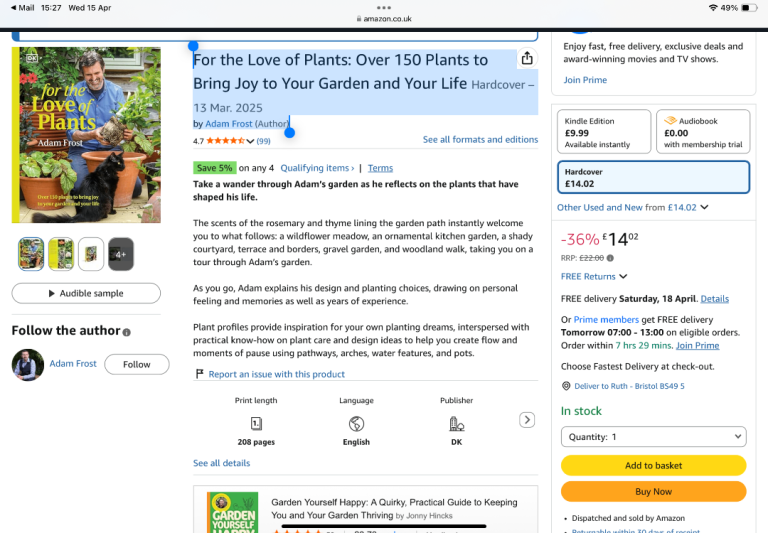
Task: Select the Audiobook format option
Action: coord(702,132)
